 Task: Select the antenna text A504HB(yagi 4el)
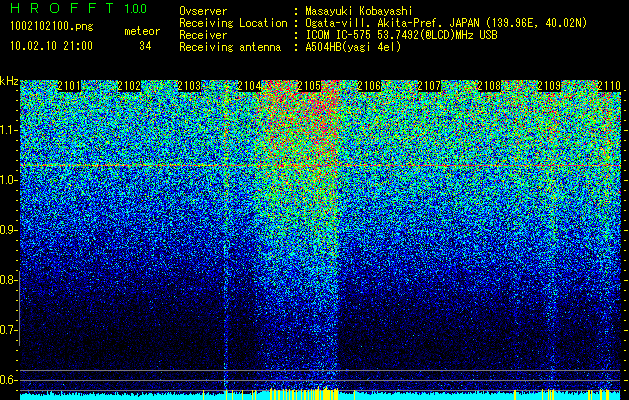tap(353, 47)
